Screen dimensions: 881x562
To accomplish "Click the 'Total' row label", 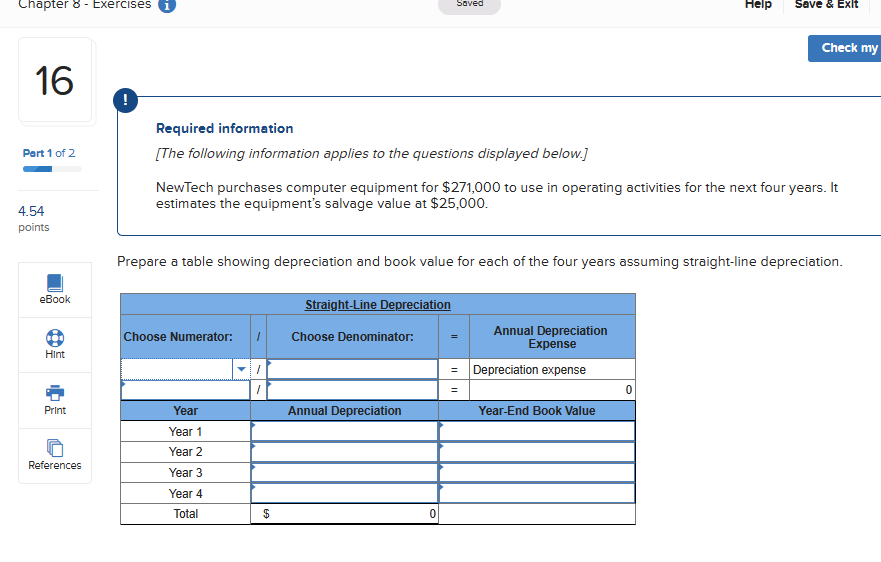I will pyautogui.click(x=185, y=514).
